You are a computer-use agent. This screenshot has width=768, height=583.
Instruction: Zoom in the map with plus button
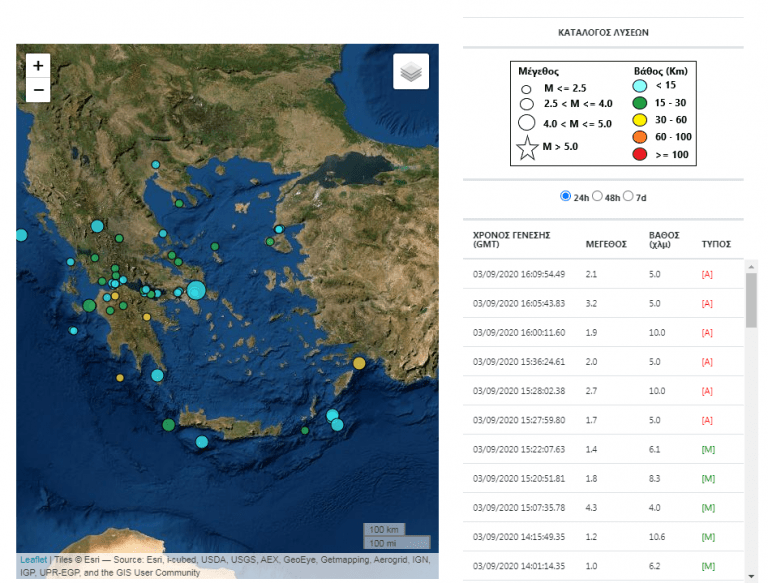pos(38,66)
